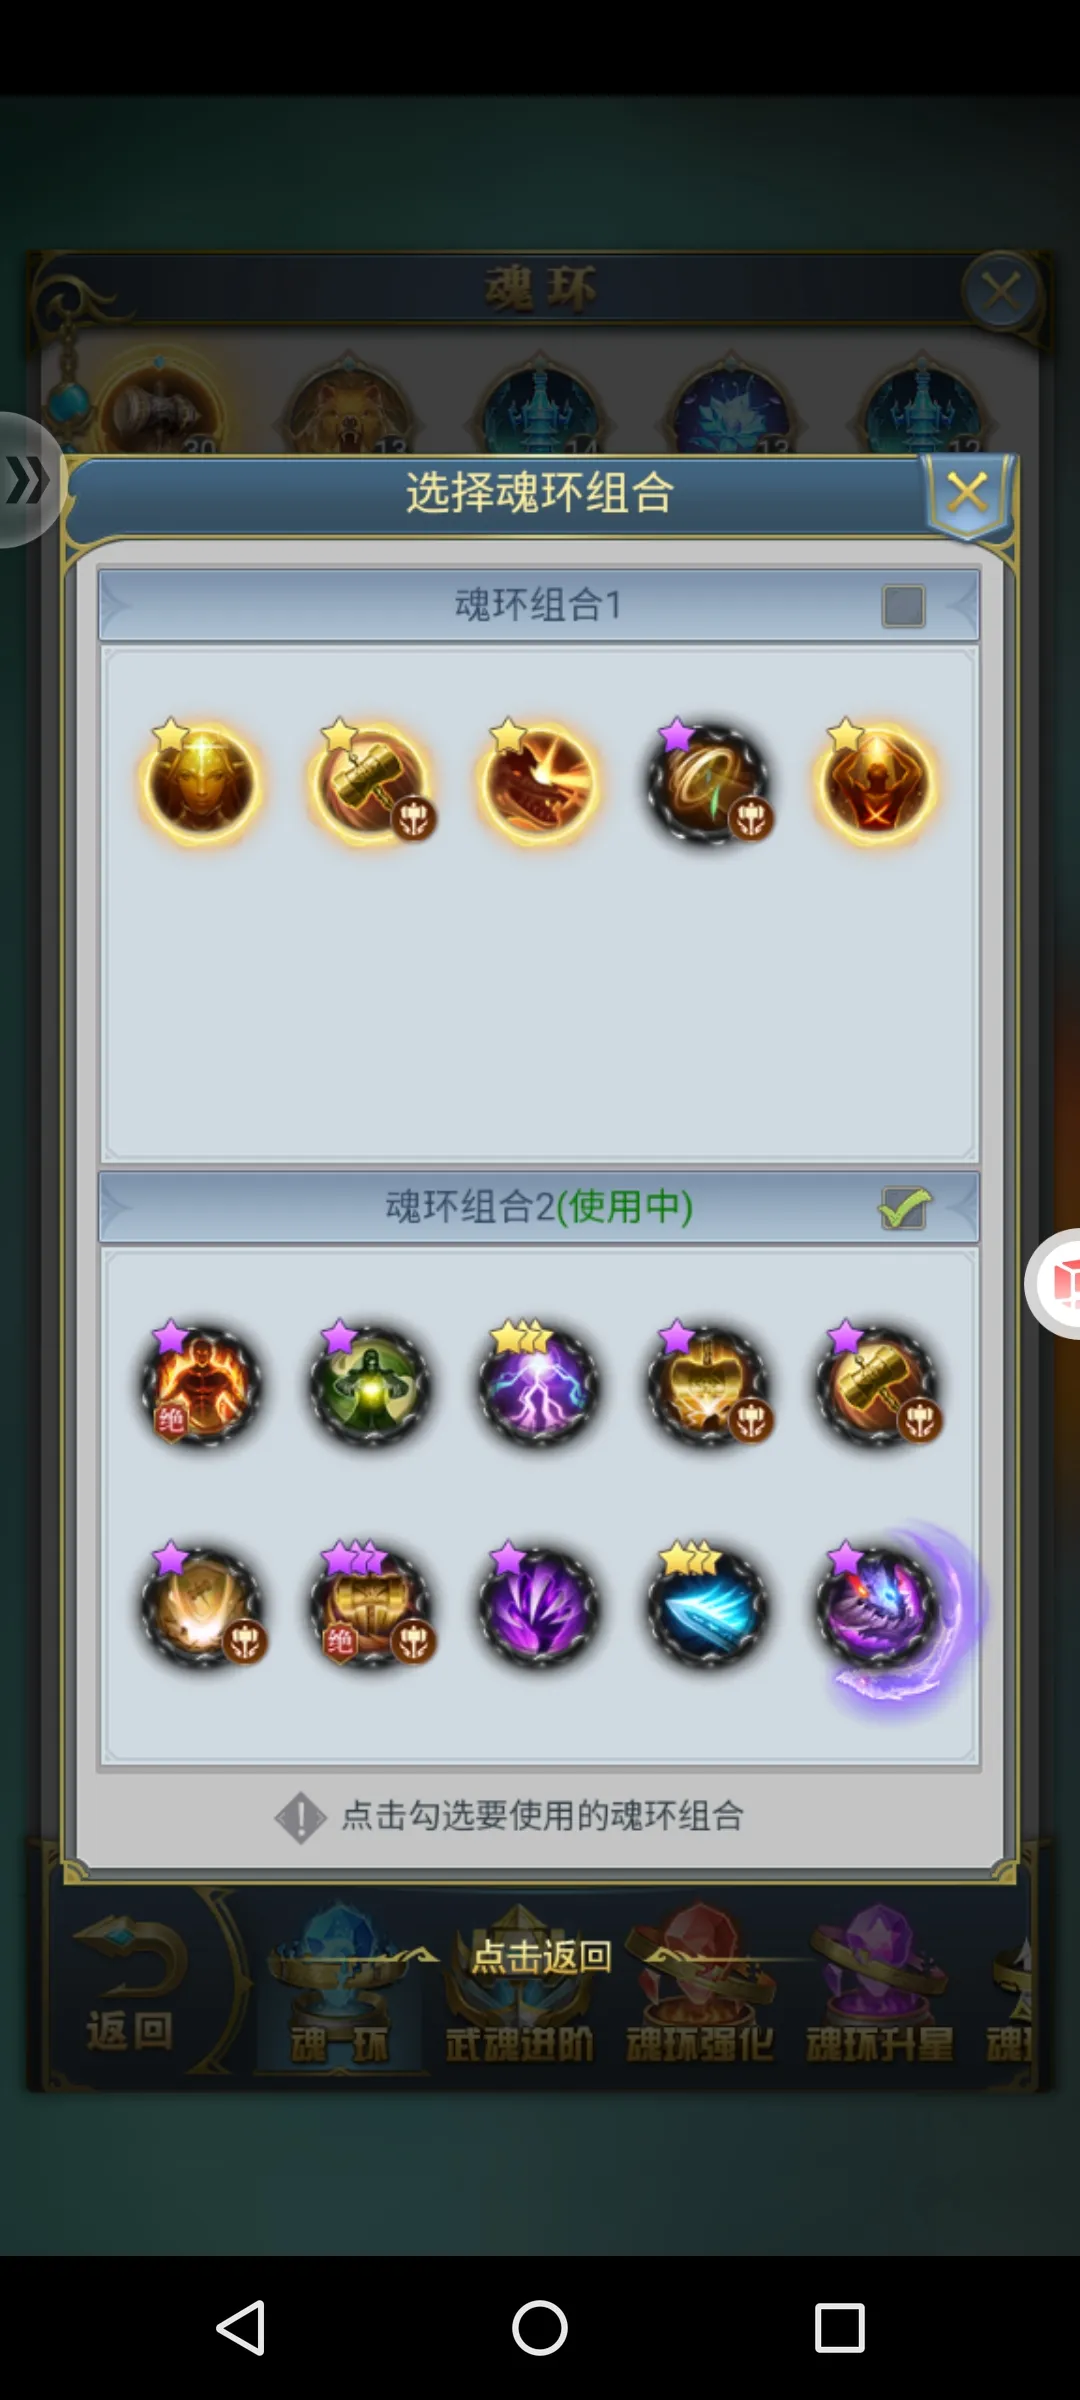Close the 选择魂环组合 dialog
This screenshot has height=2400, width=1080.
967,493
